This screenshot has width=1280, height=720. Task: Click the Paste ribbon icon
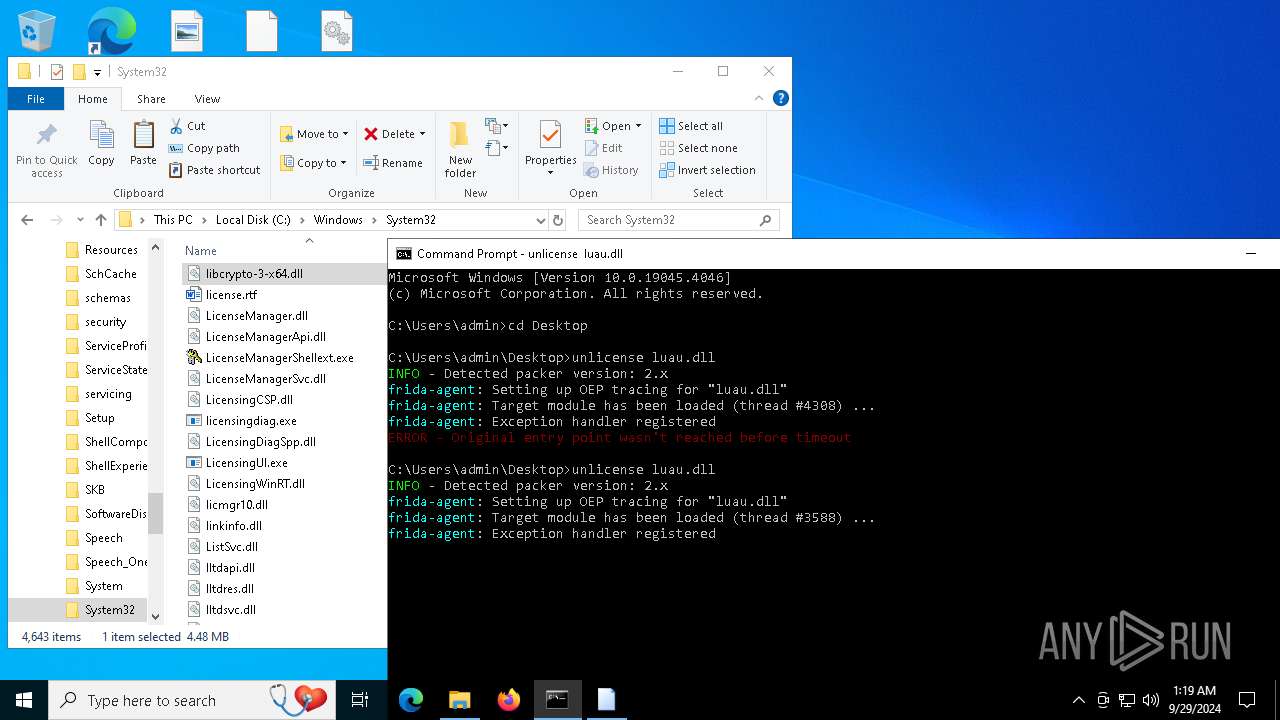143,143
